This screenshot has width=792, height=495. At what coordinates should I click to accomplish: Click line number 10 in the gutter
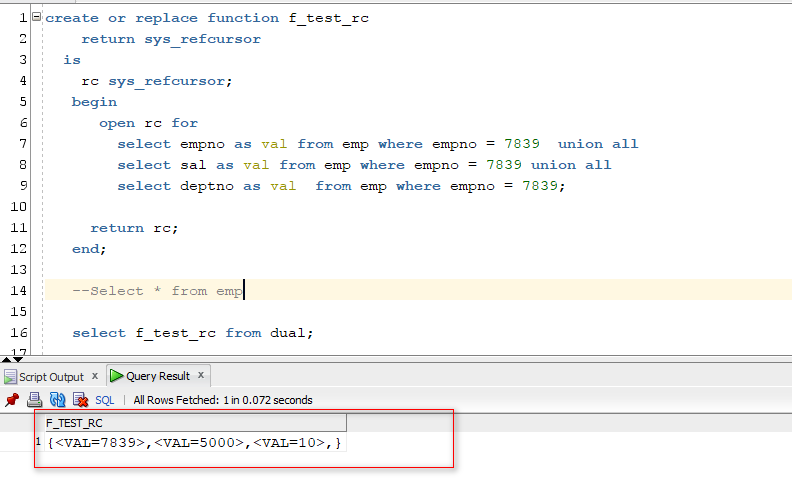(x=18, y=207)
